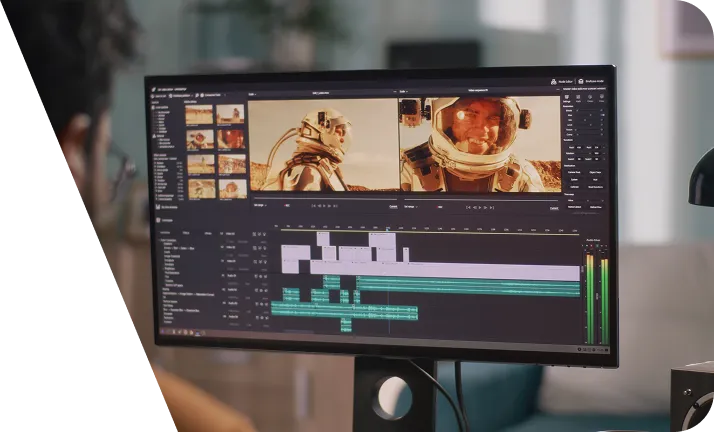Viewport: 714px width, 432px height.
Task: Select the dark red close-up face thumbnail
Action: coord(231,139)
